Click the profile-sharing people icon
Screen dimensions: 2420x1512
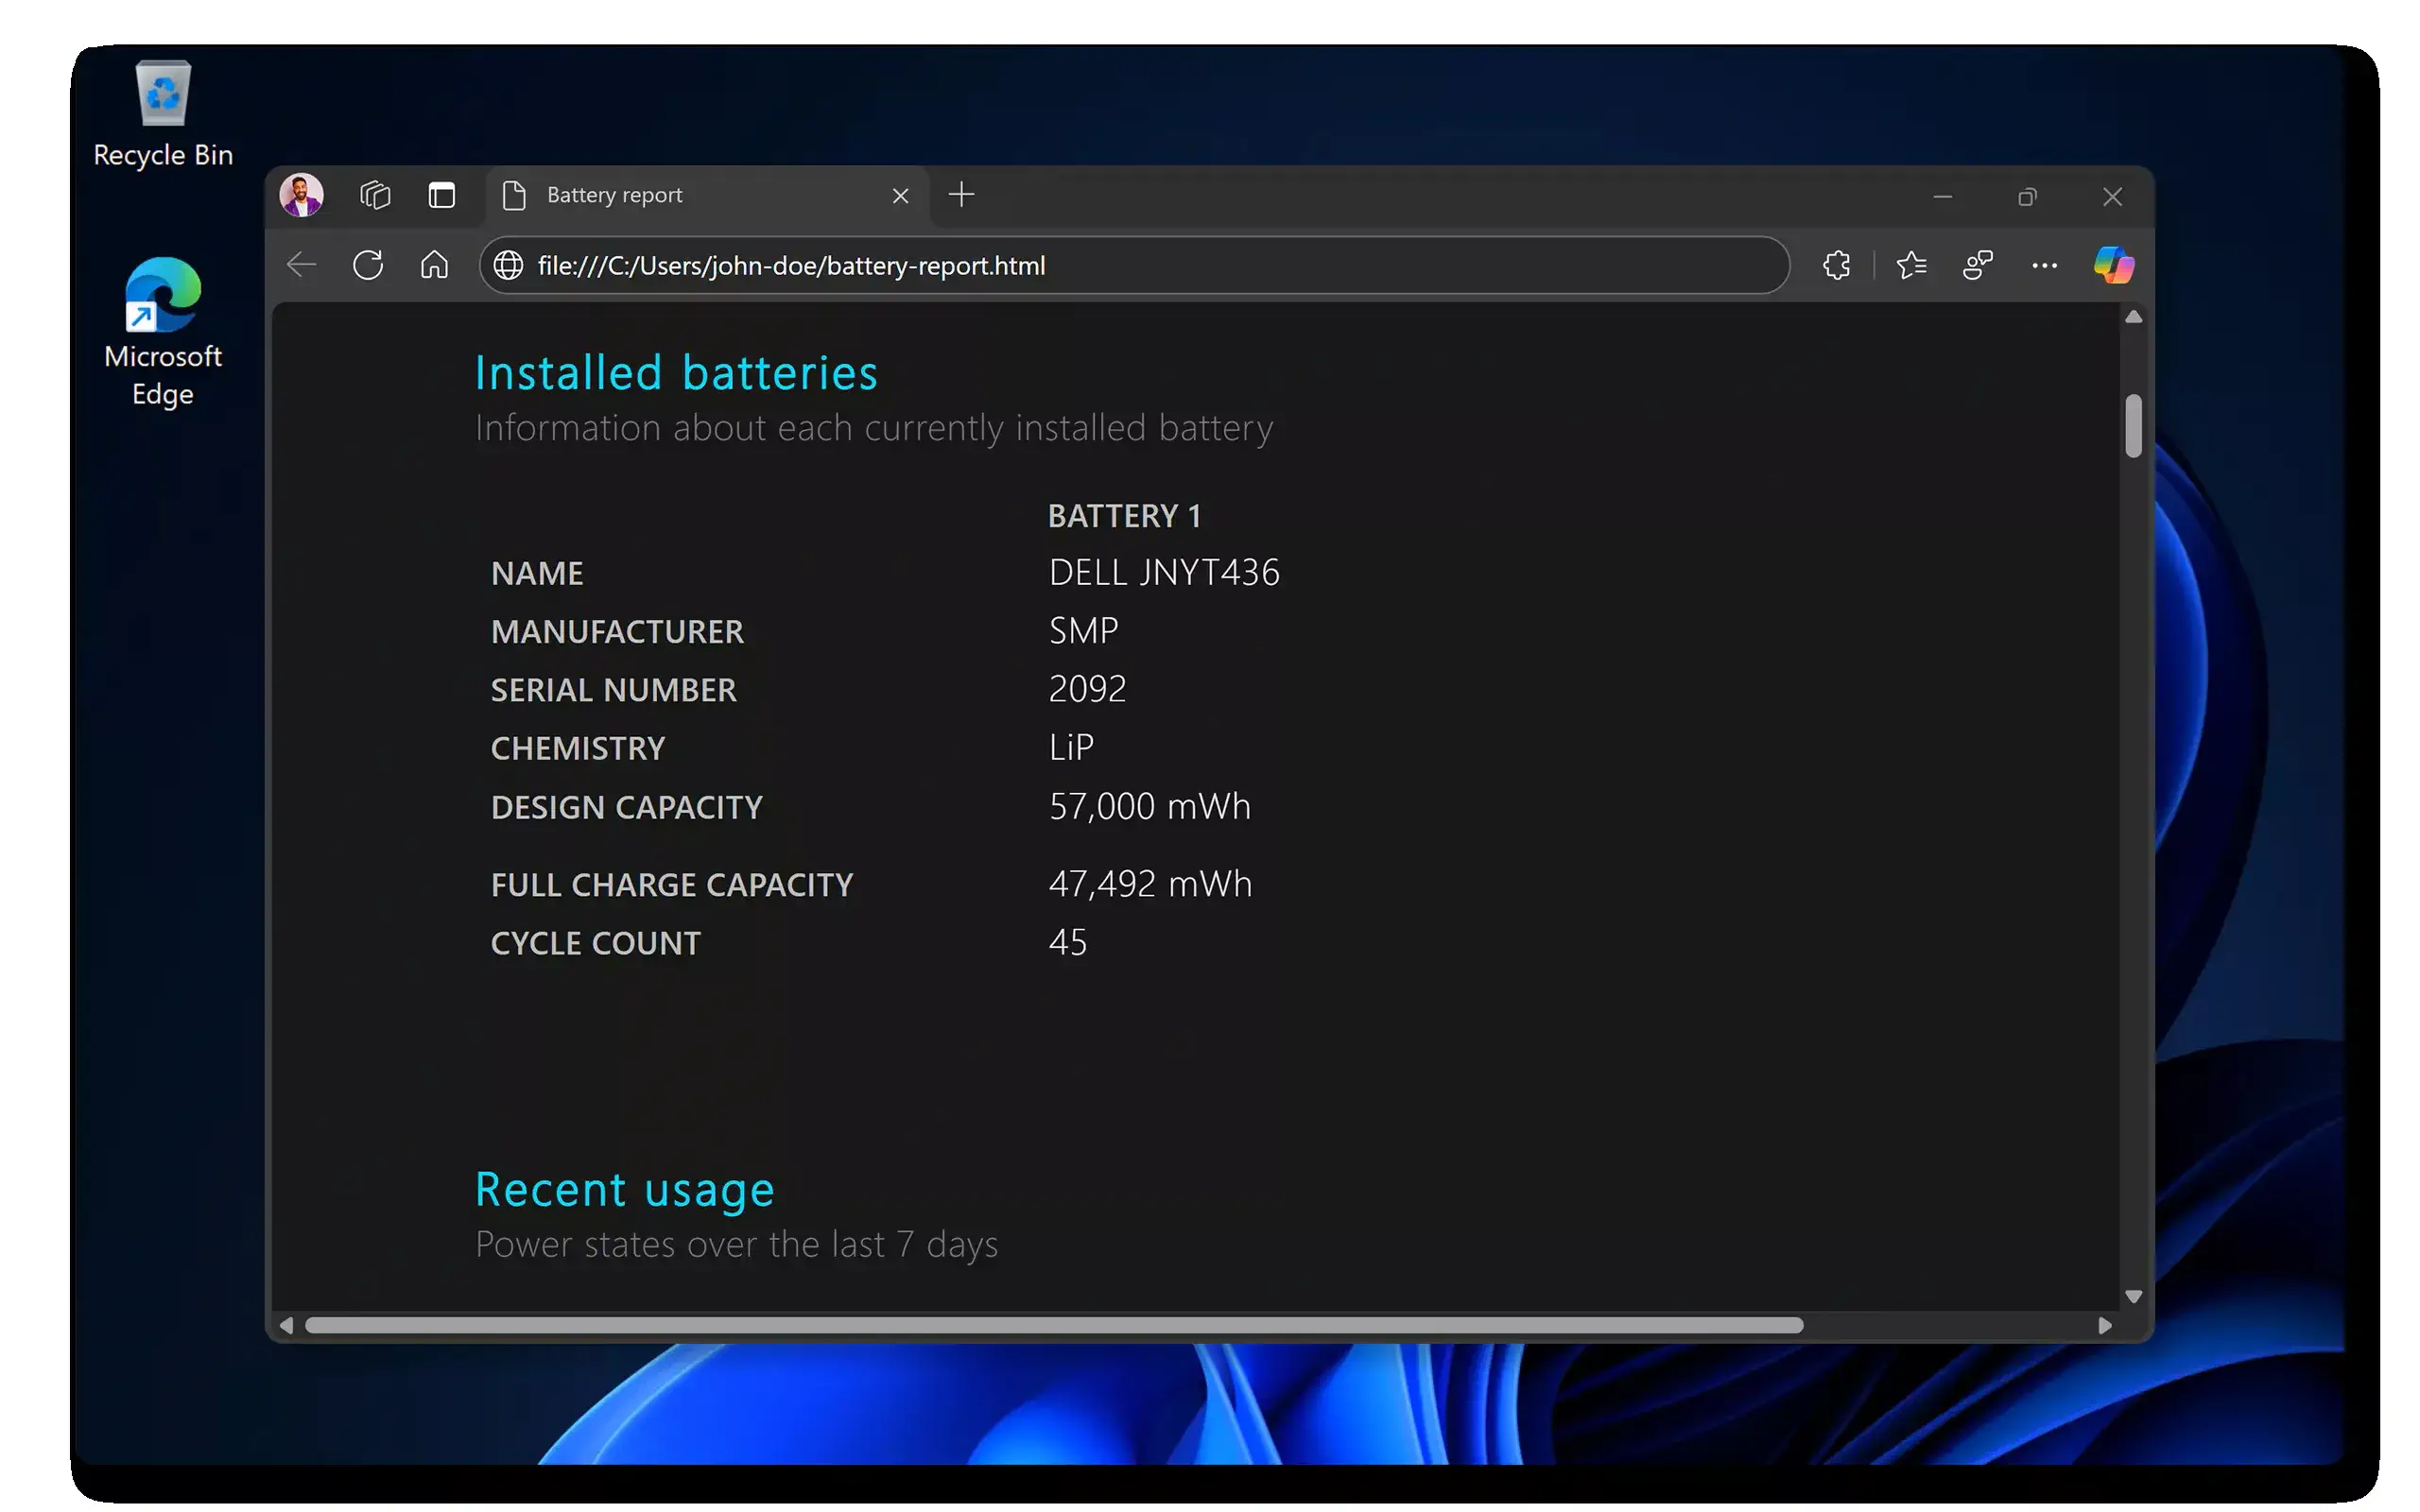tap(1977, 265)
